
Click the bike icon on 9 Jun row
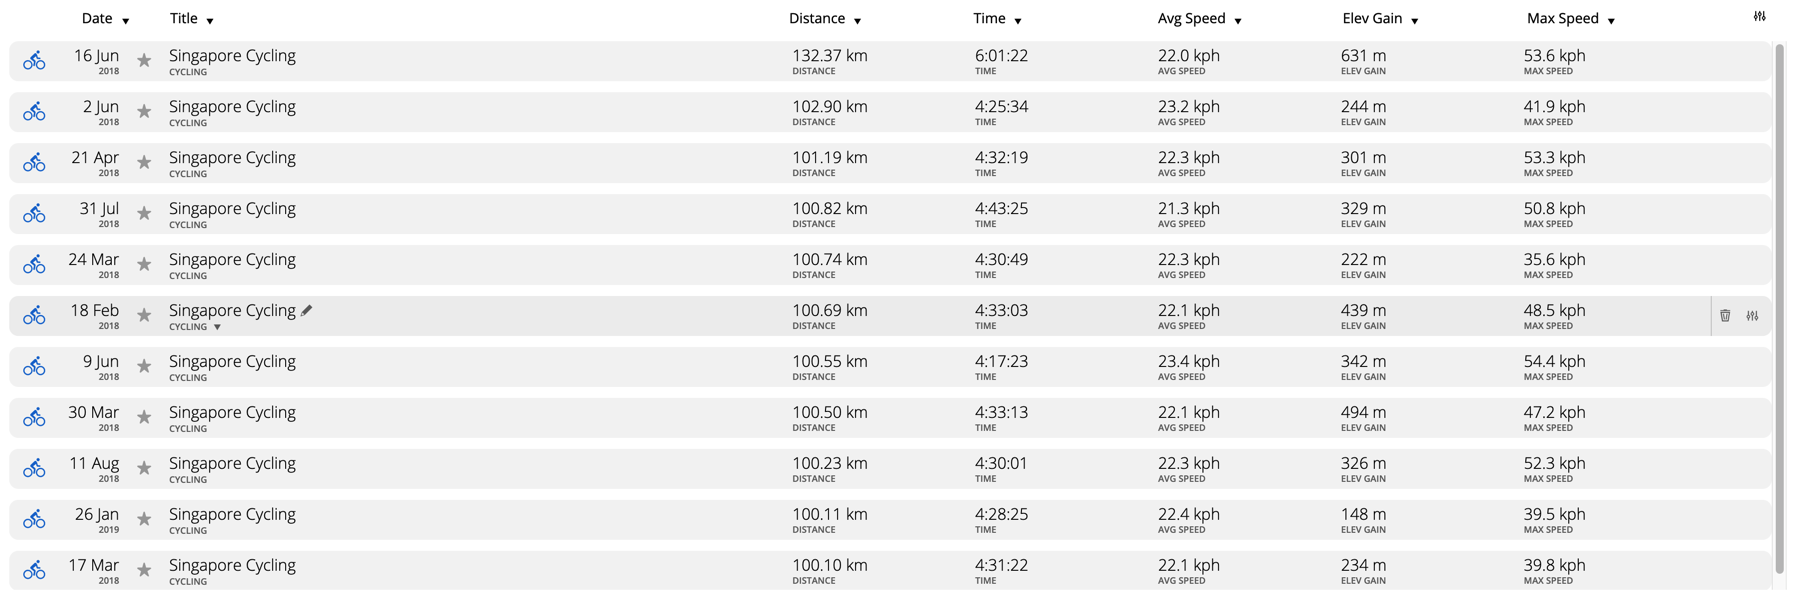click(x=34, y=367)
